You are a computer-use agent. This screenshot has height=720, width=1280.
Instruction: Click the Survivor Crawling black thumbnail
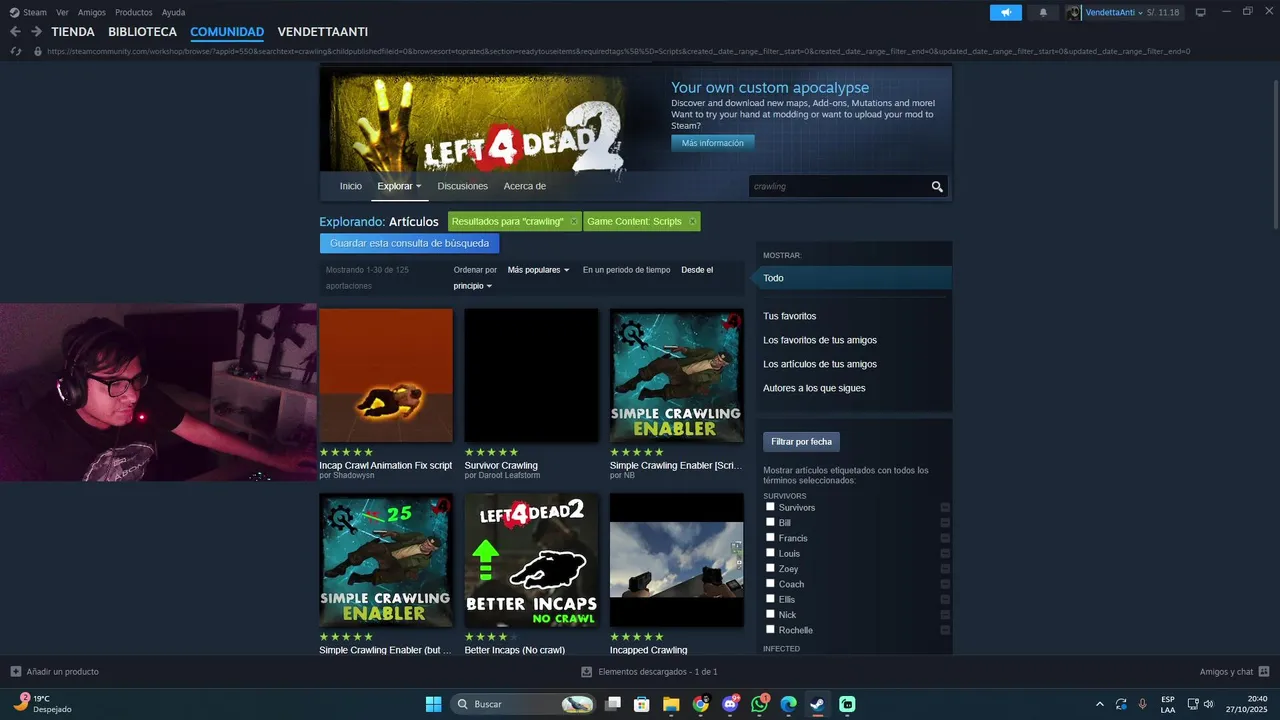[531, 375]
